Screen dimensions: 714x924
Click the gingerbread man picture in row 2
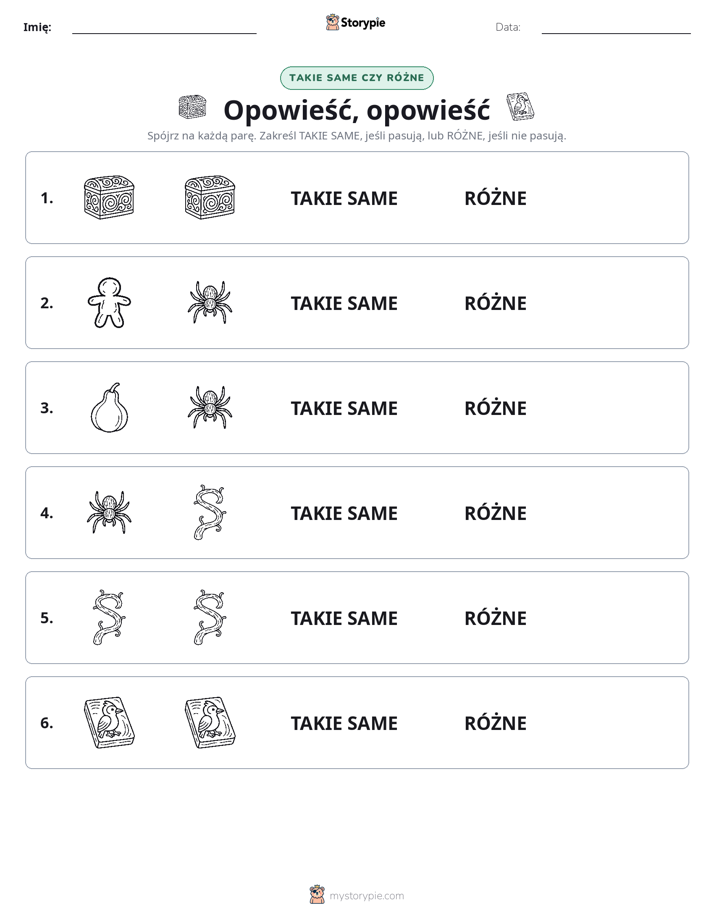109,302
